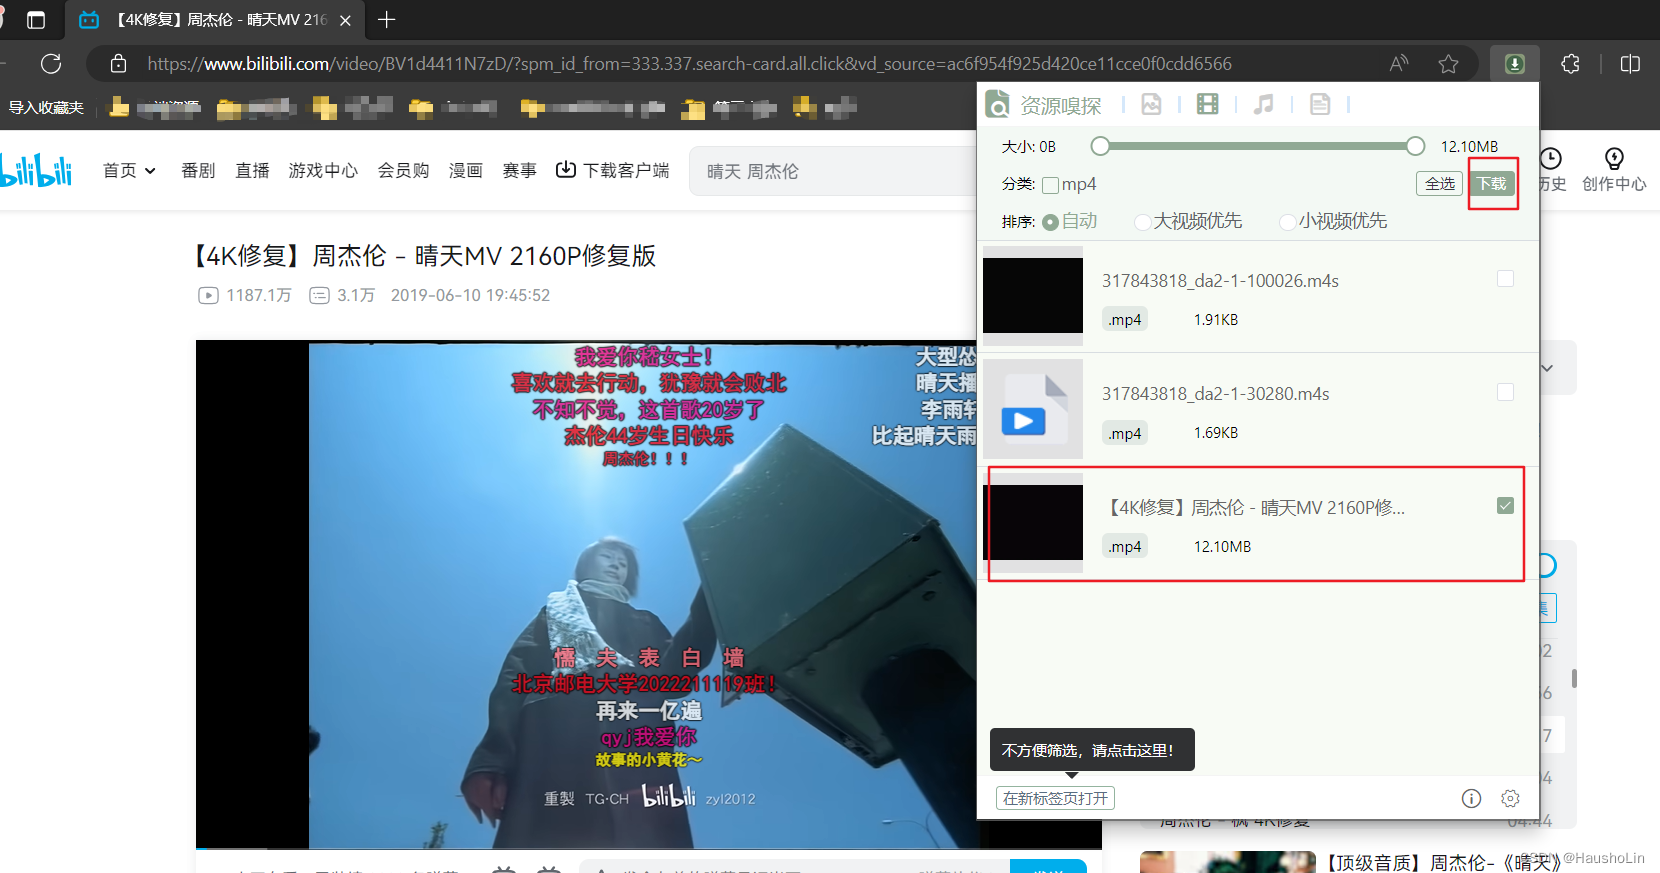
Task: Click the green 下载 button
Action: coord(1492,184)
